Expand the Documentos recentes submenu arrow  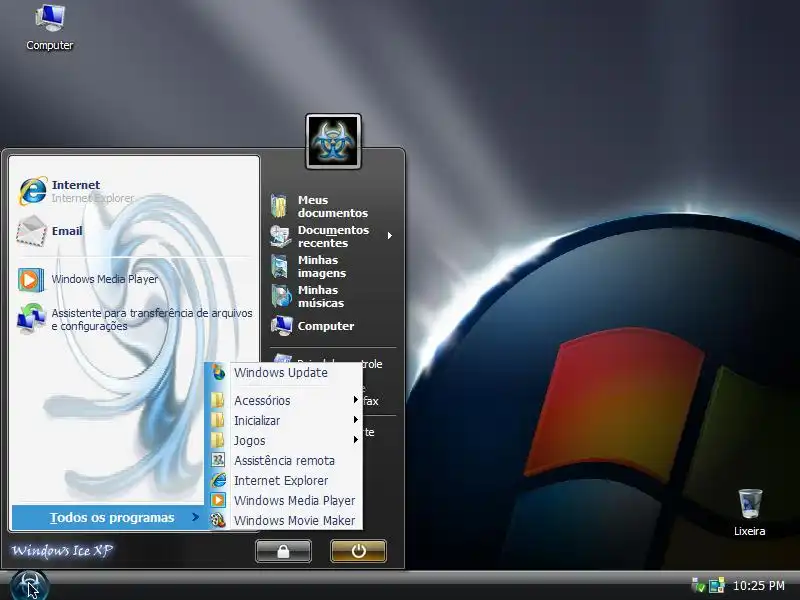(x=390, y=236)
